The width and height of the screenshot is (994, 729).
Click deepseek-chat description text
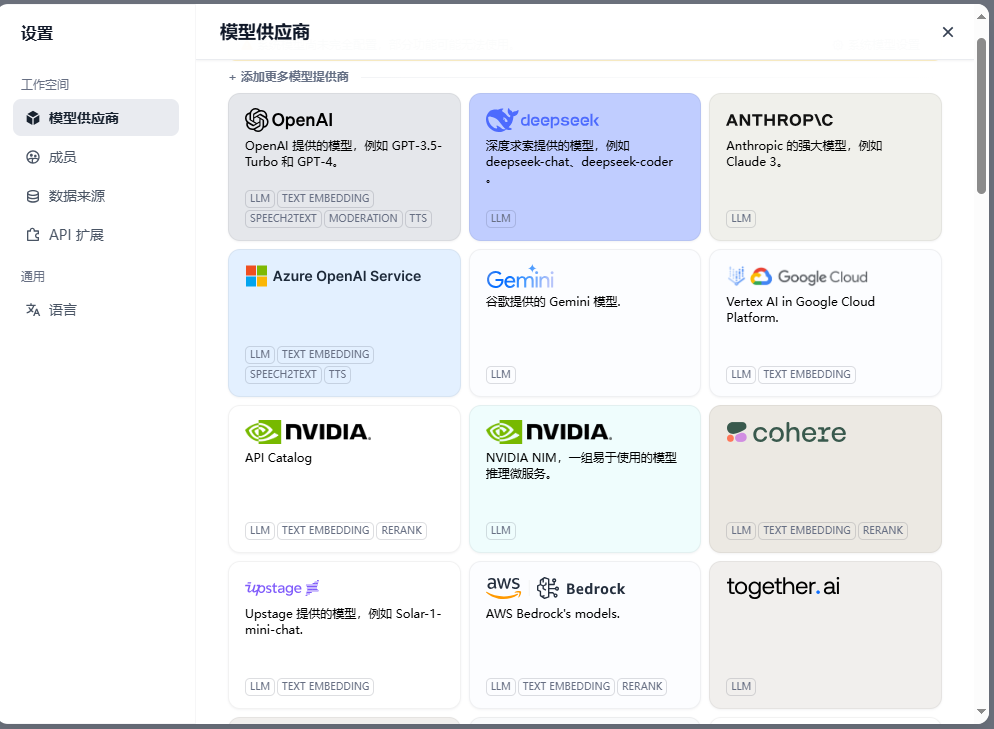pos(579,162)
